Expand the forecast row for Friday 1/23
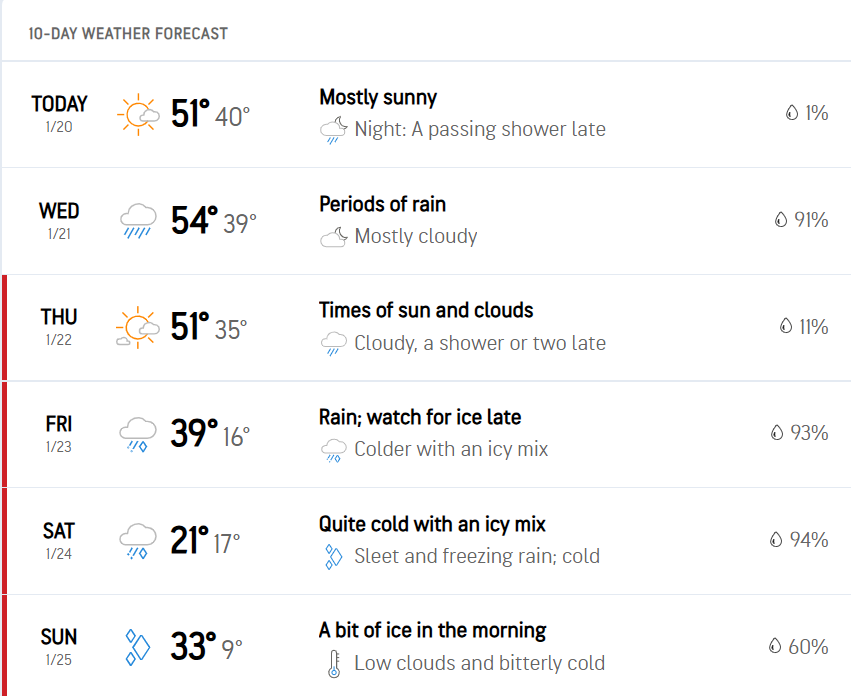Screen dimensions: 851x696 click(x=425, y=434)
